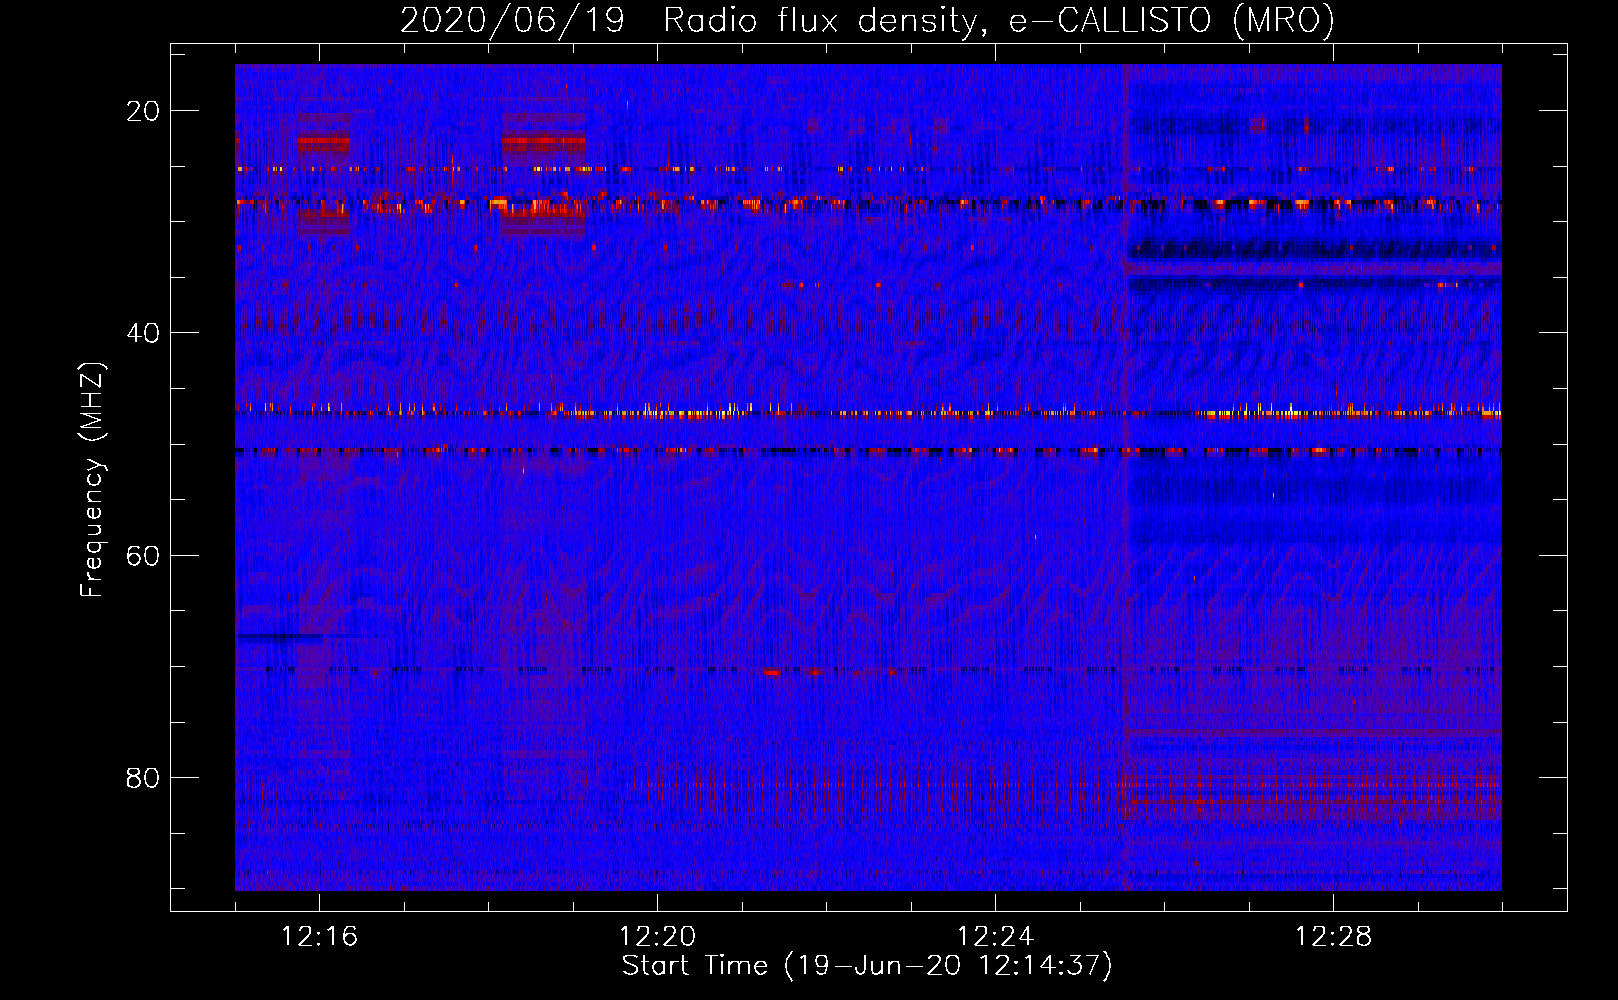Click the 12:20 time tick label

point(658,937)
